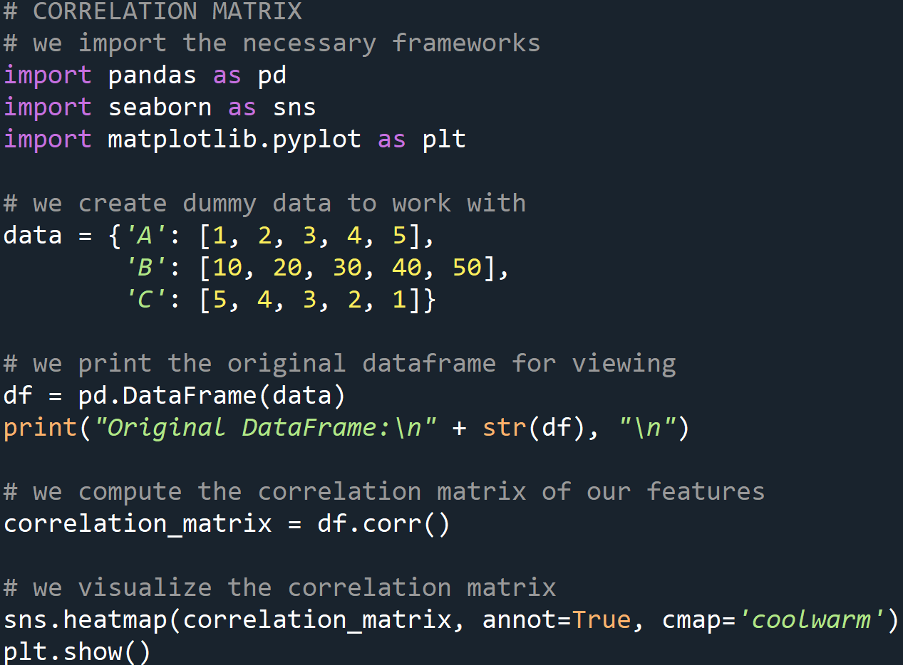Click the "True" value of annot

coord(602,620)
